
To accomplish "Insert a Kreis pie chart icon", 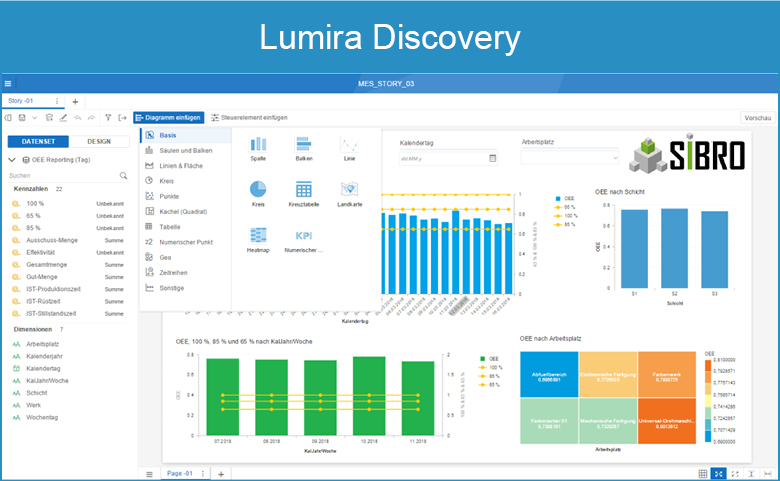I will click(258, 194).
